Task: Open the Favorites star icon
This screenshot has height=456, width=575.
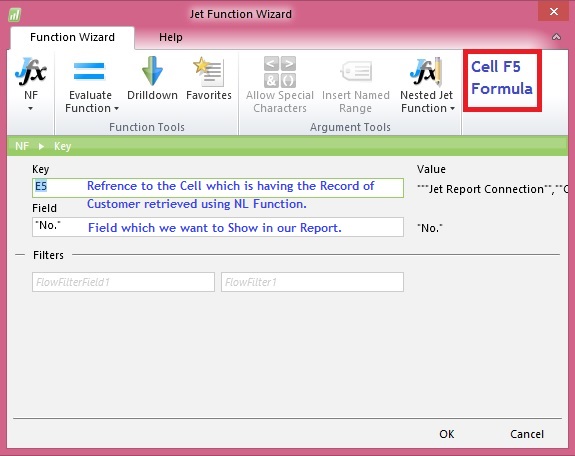Action: tap(208, 71)
